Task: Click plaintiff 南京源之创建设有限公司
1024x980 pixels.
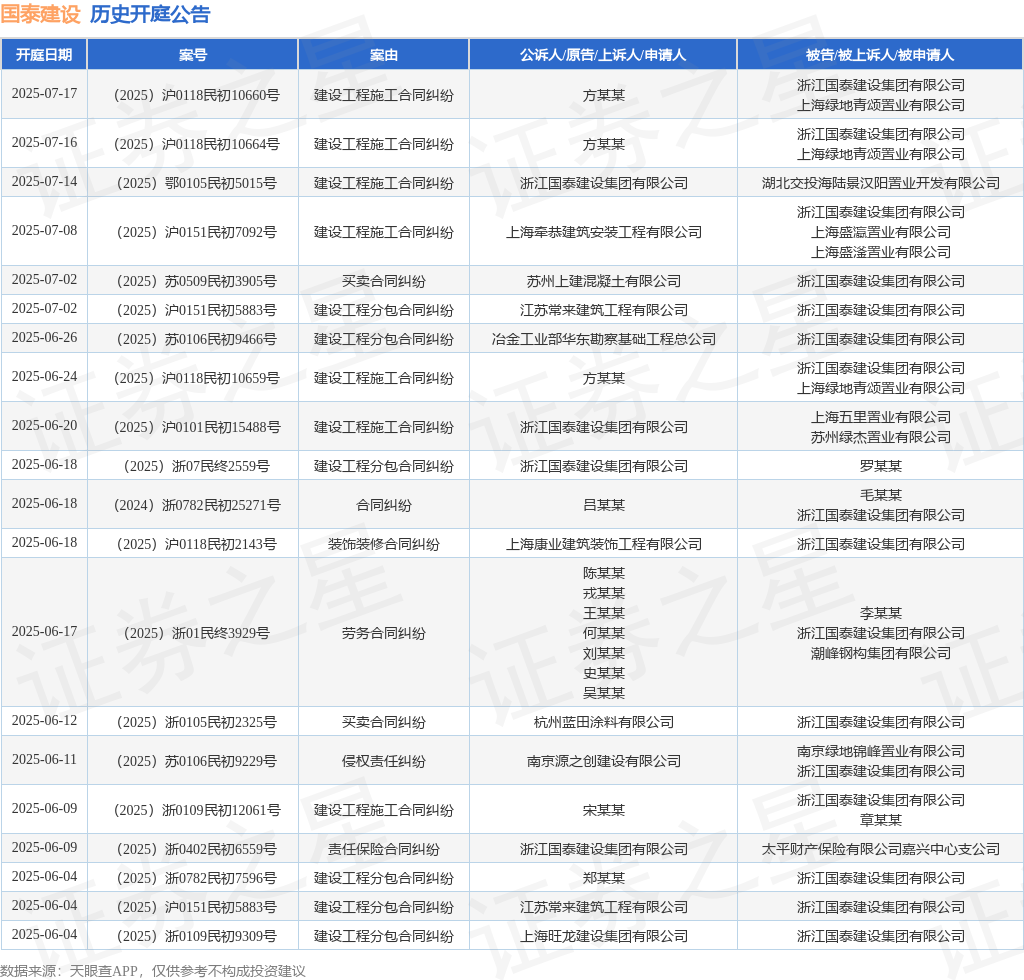Action: point(603,761)
